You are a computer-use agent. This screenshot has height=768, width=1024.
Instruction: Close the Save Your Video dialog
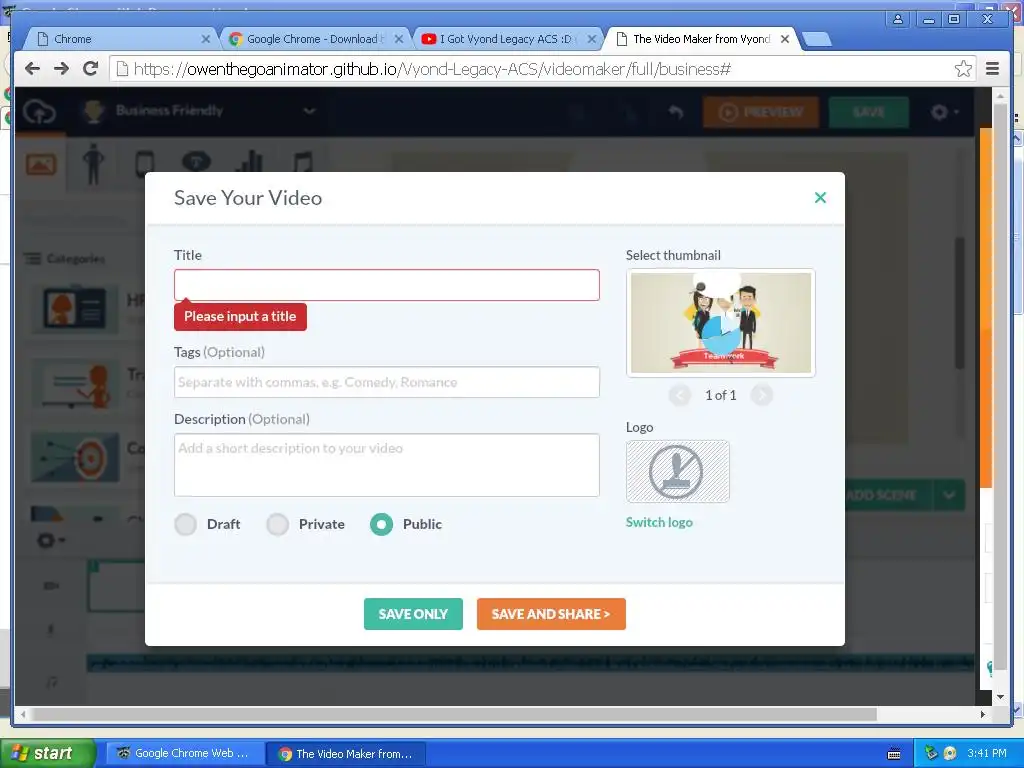(820, 197)
